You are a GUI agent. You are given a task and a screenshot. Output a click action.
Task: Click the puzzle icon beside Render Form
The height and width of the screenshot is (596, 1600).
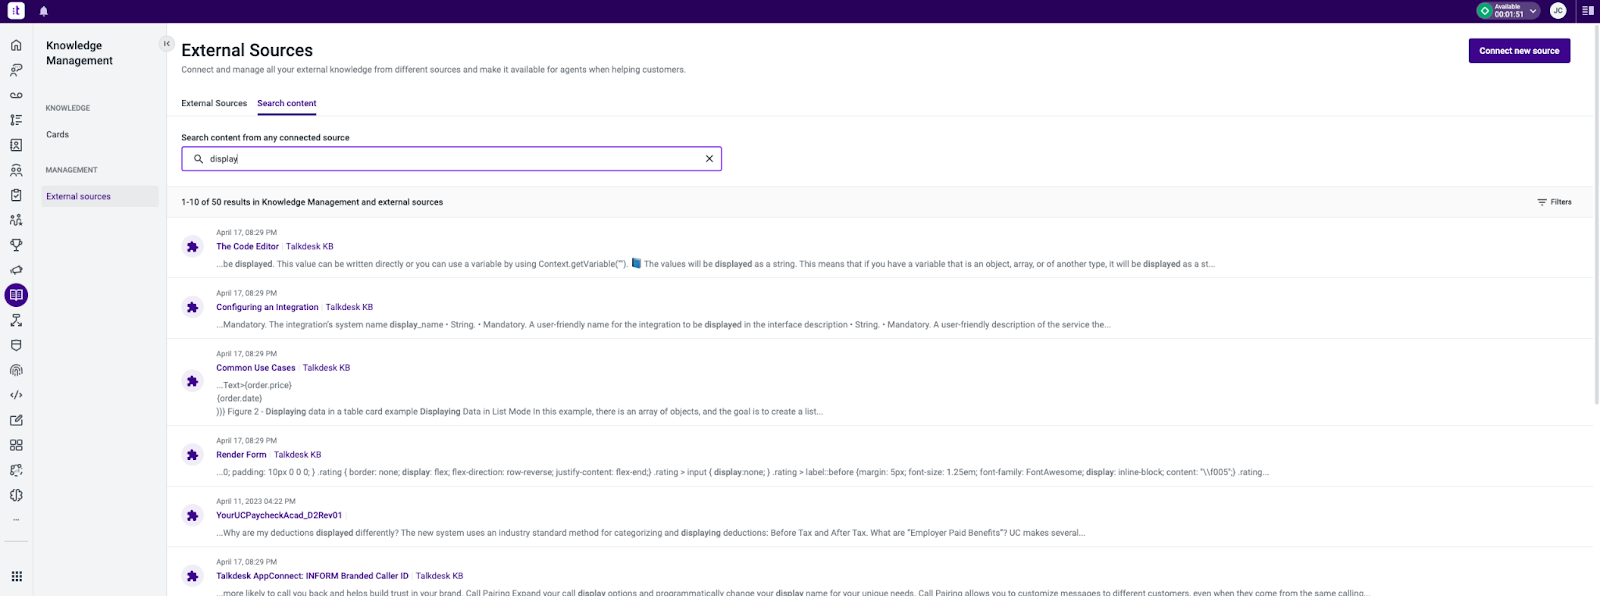coord(193,455)
